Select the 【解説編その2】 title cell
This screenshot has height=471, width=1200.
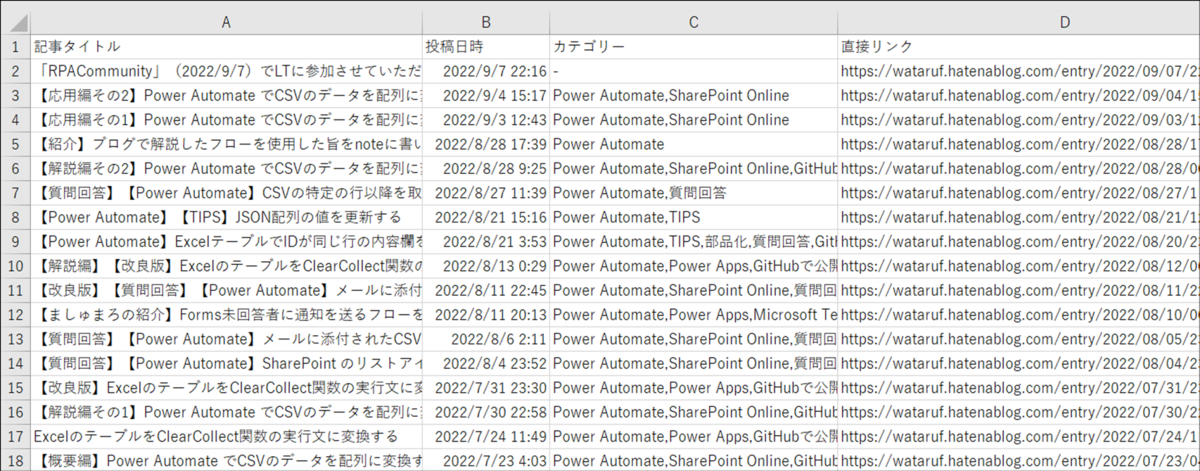226,168
